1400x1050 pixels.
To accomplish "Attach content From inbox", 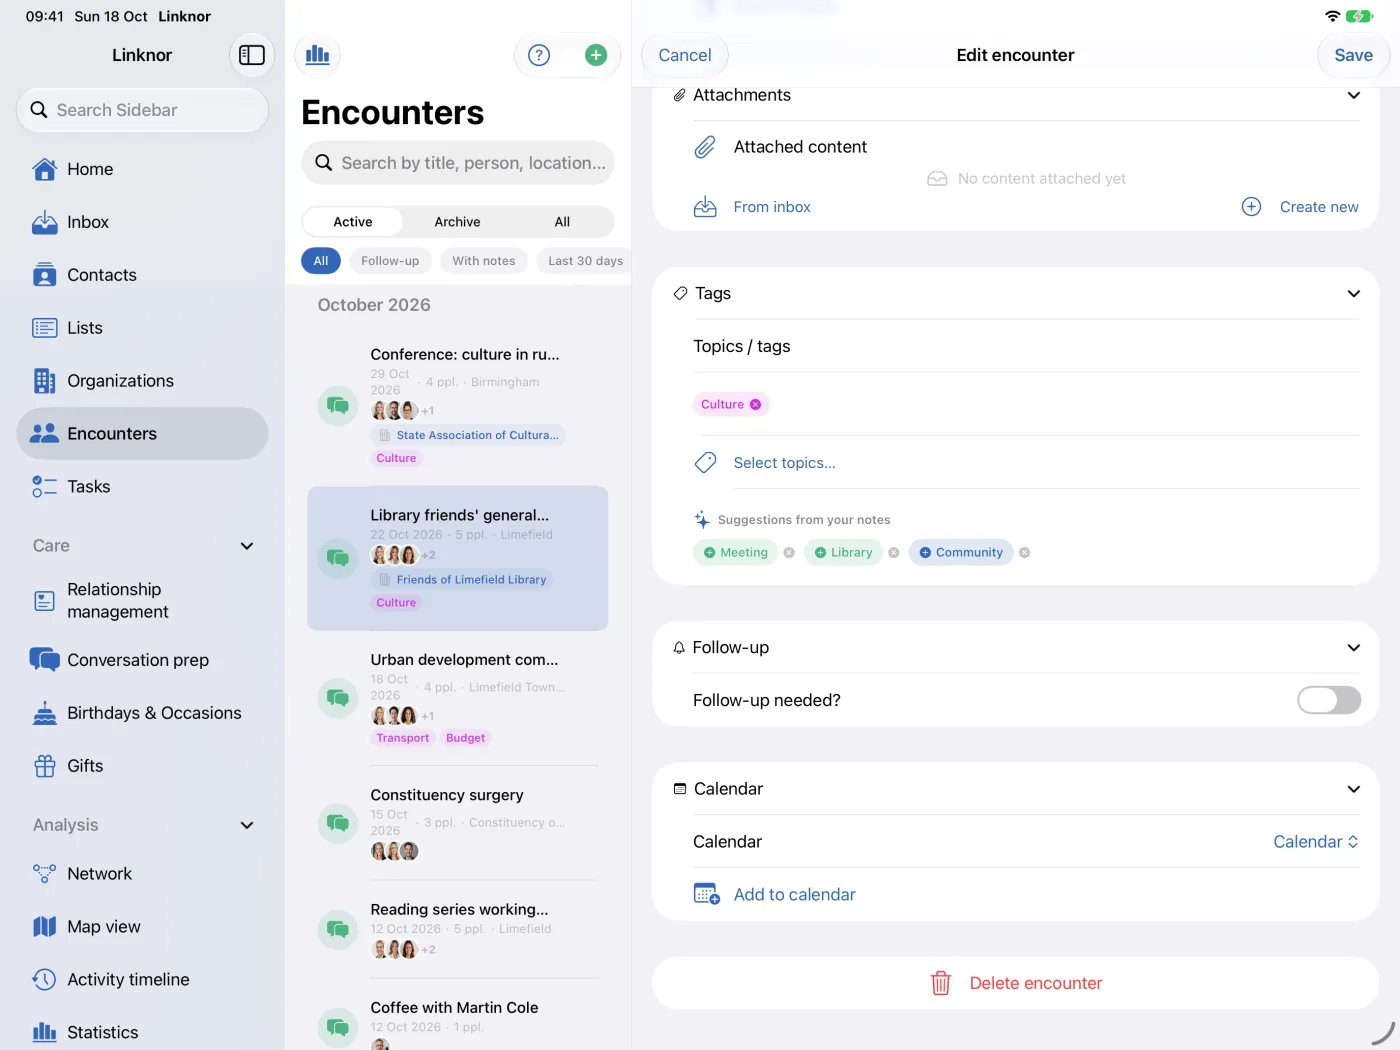I will click(x=752, y=207).
